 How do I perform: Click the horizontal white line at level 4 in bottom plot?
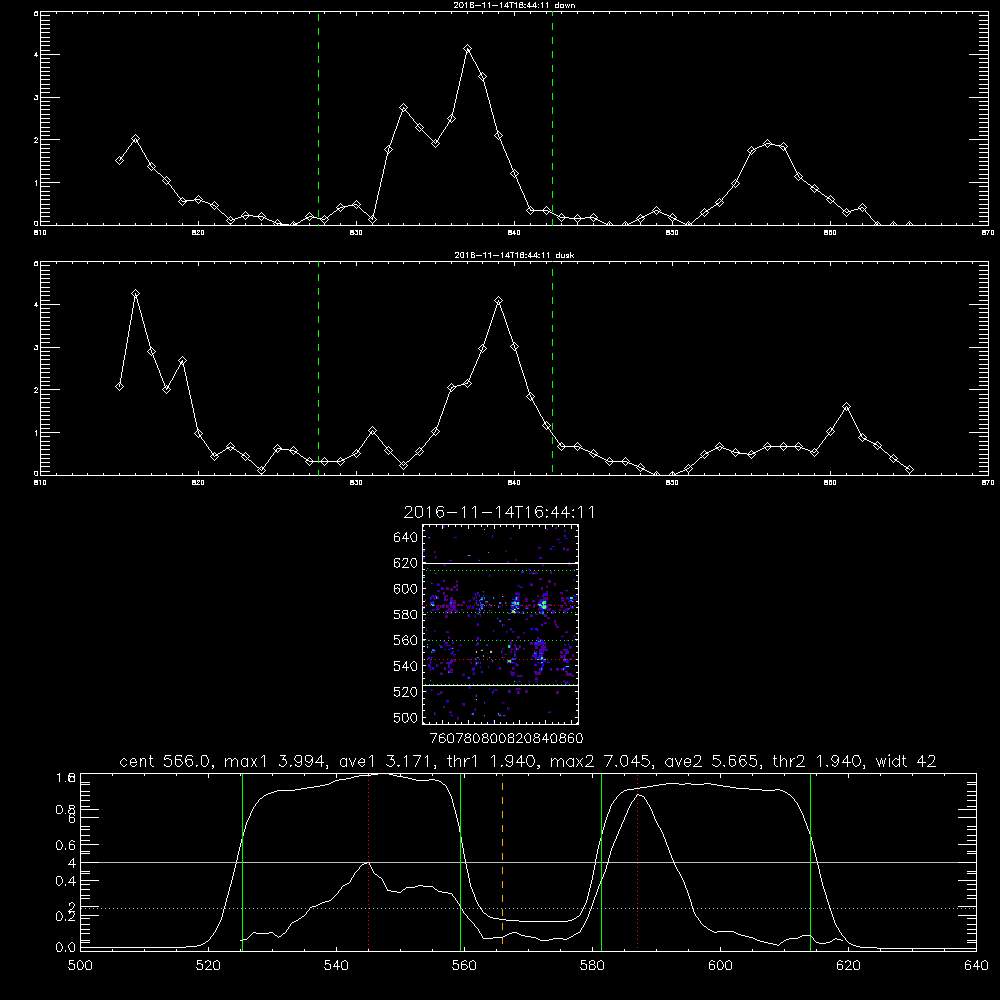click(528, 862)
